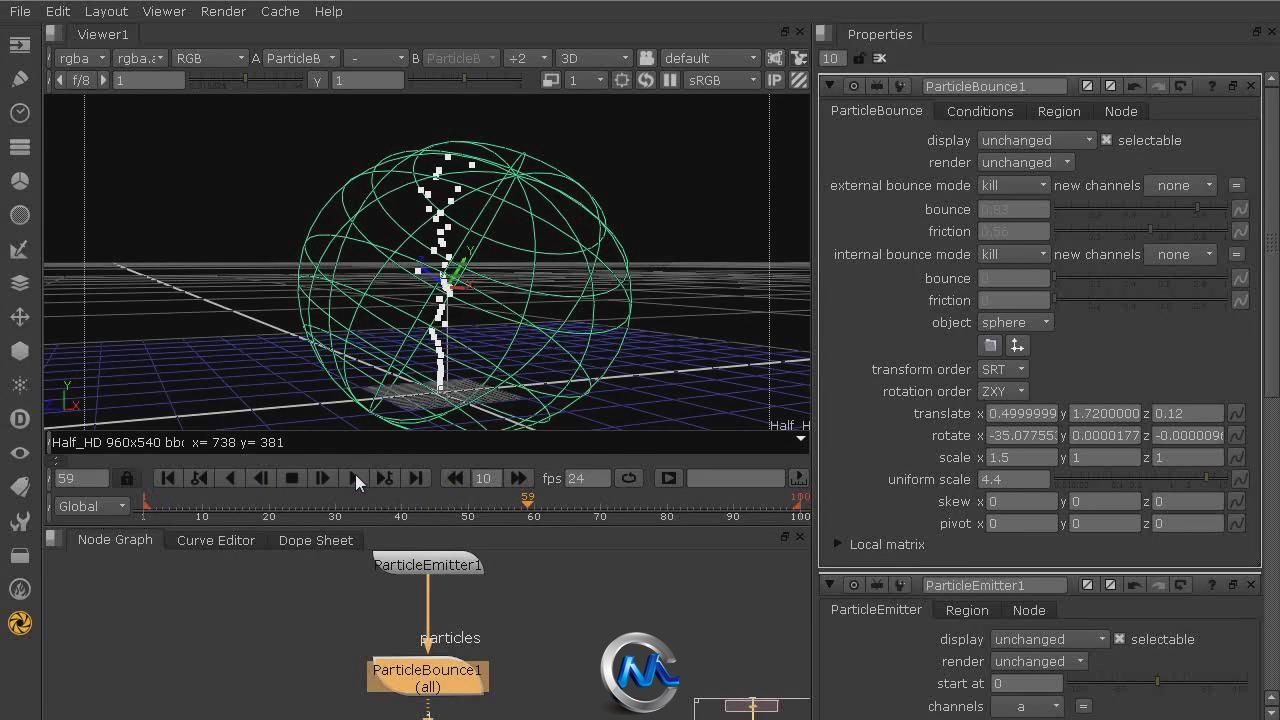Toggle the viewer region of interest icon
Screen dimensions: 1280x720
pos(622,80)
